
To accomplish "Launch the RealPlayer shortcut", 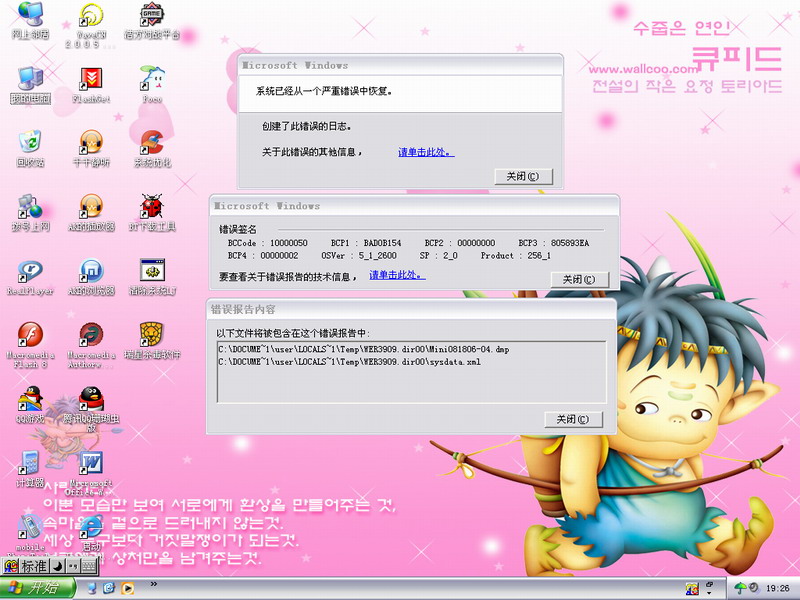I will point(30,278).
